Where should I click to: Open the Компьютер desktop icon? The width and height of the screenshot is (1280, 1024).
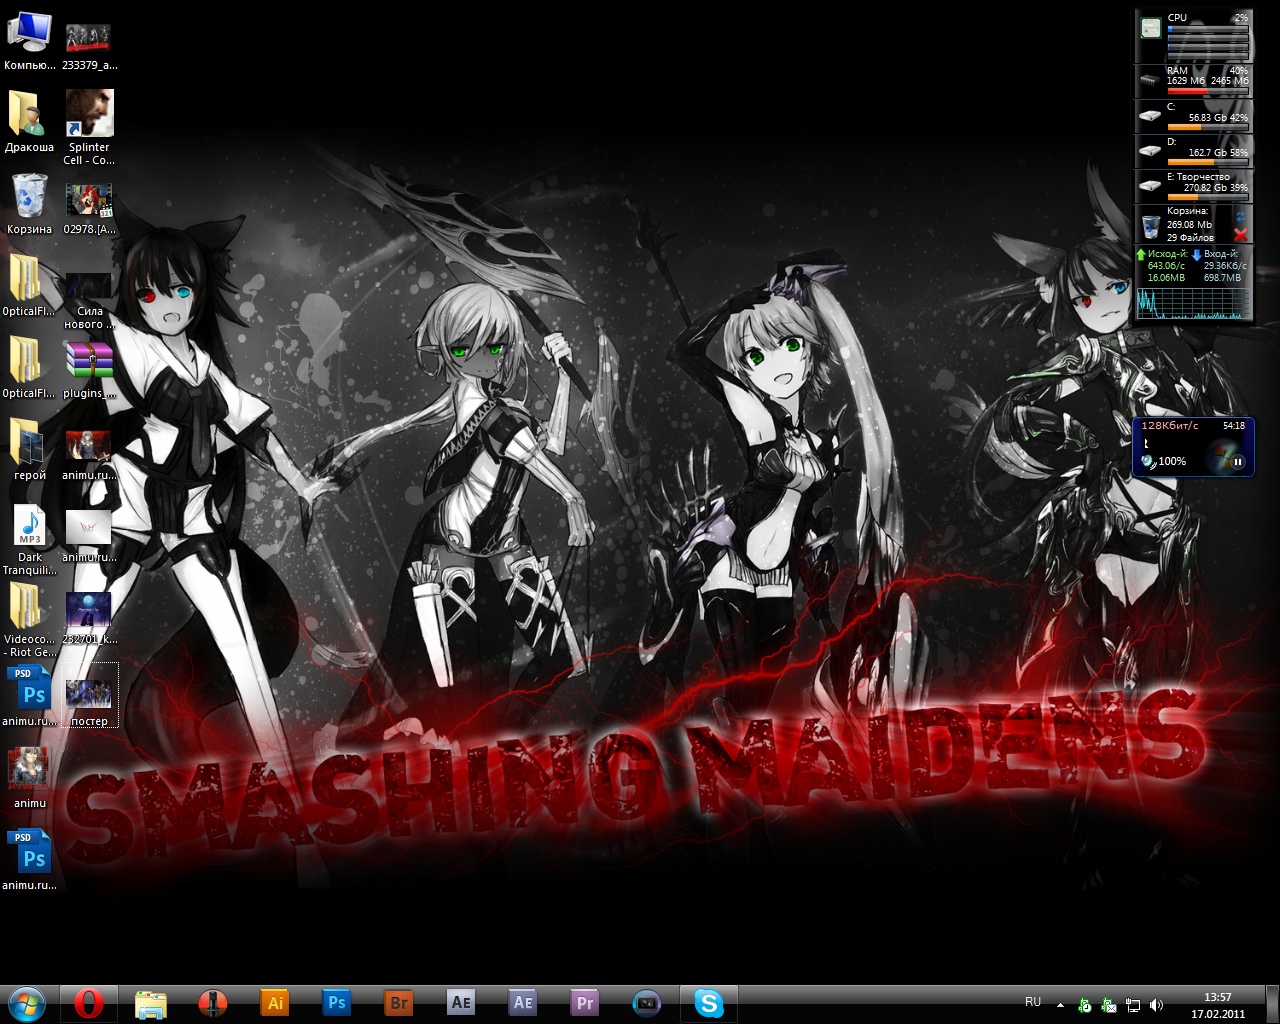point(30,41)
